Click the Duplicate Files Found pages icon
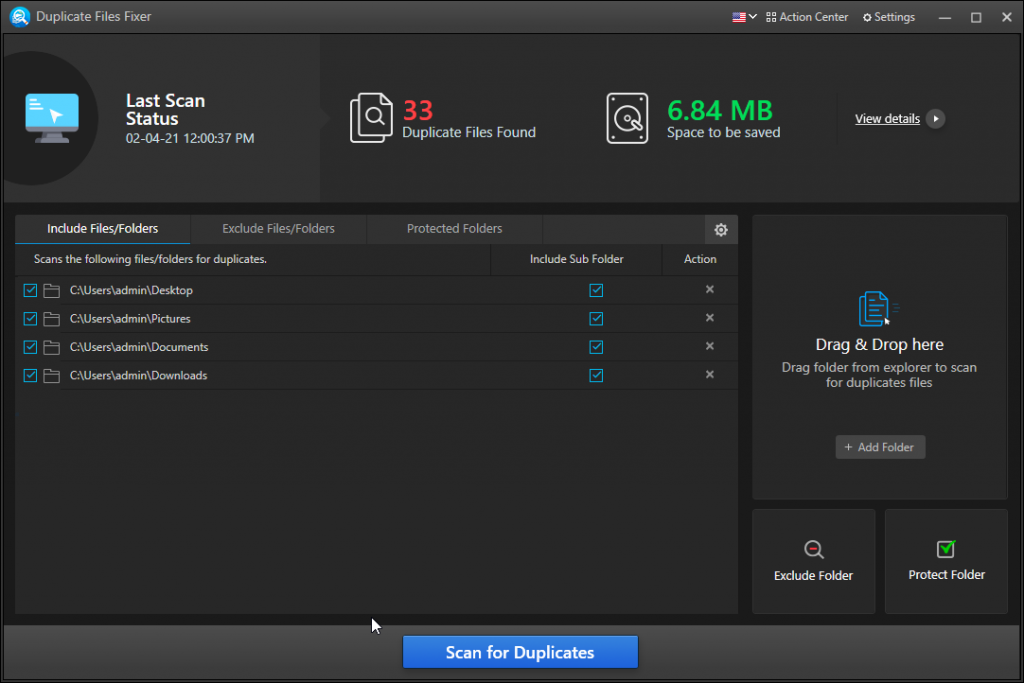The height and width of the screenshot is (683, 1024). click(x=372, y=117)
